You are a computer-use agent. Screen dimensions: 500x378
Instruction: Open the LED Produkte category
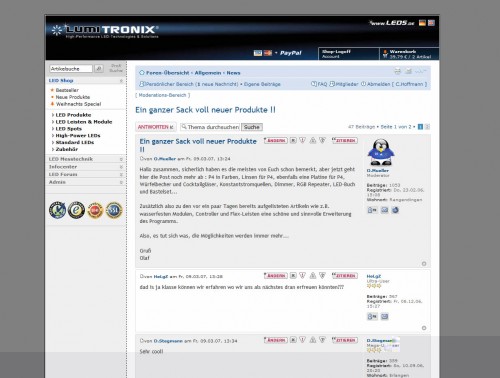pos(73,115)
